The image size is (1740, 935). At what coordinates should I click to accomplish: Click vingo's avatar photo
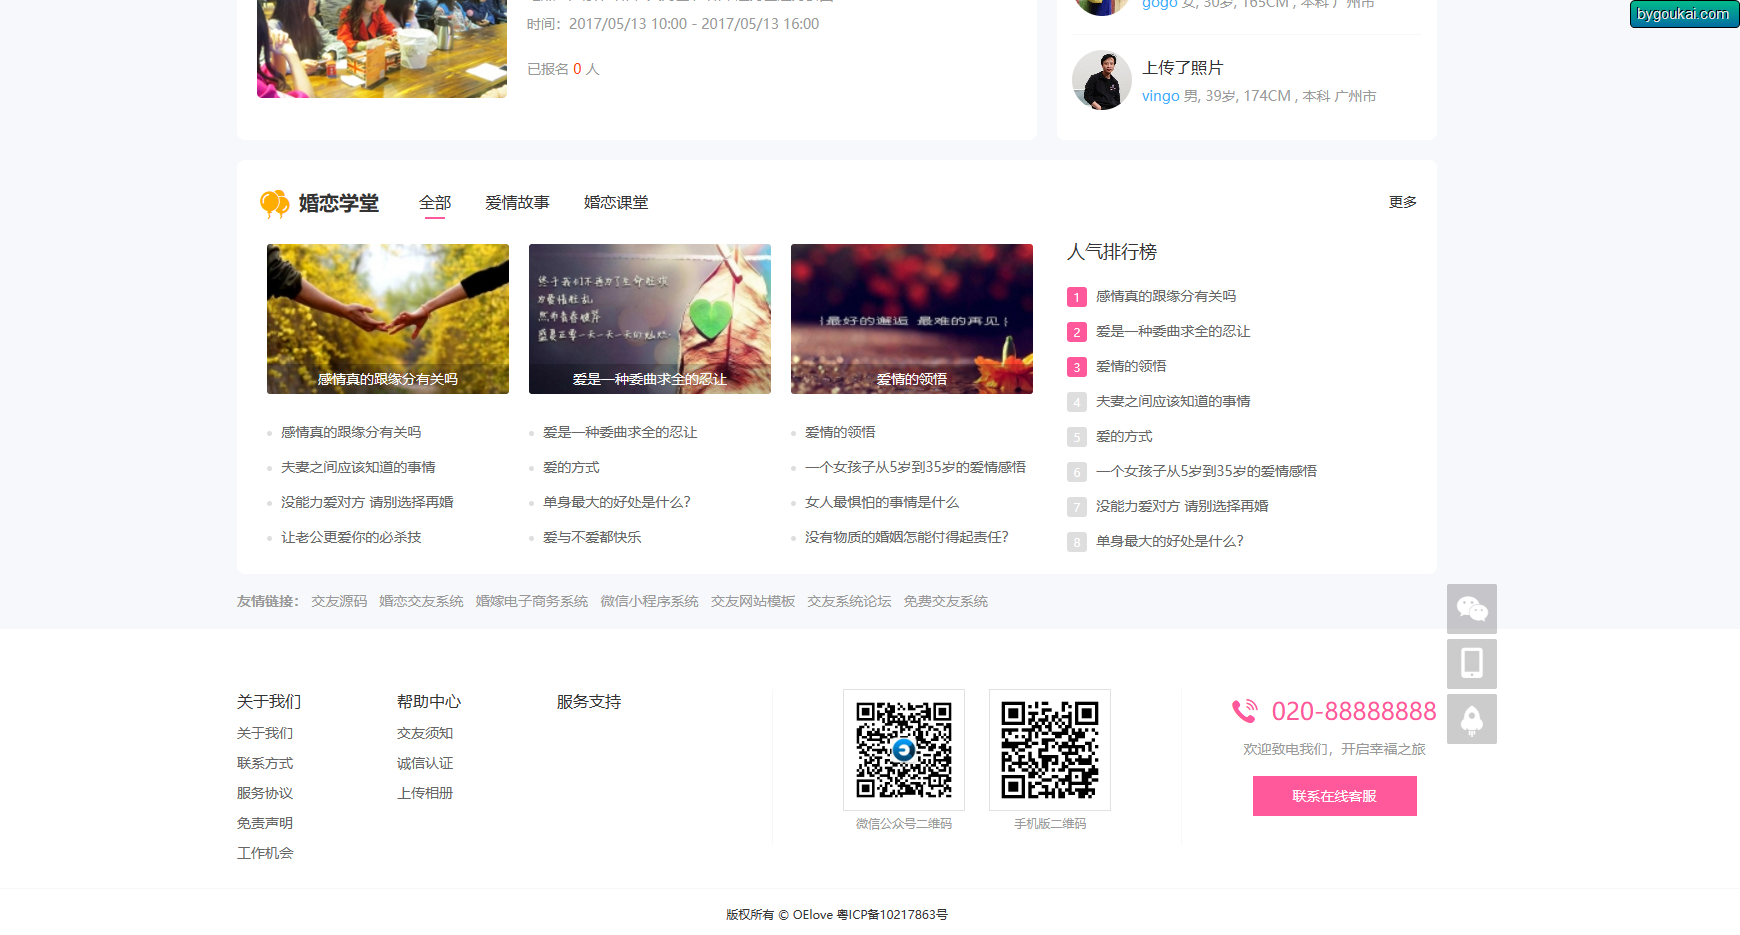click(1102, 80)
